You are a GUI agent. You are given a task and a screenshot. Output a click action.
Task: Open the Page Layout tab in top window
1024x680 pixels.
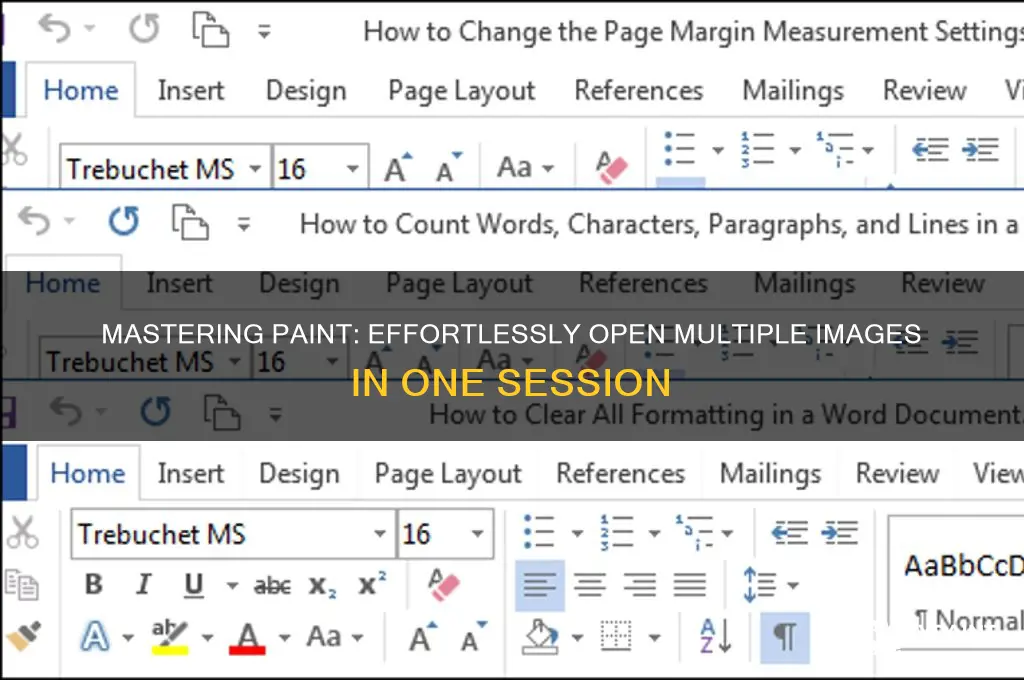click(462, 91)
